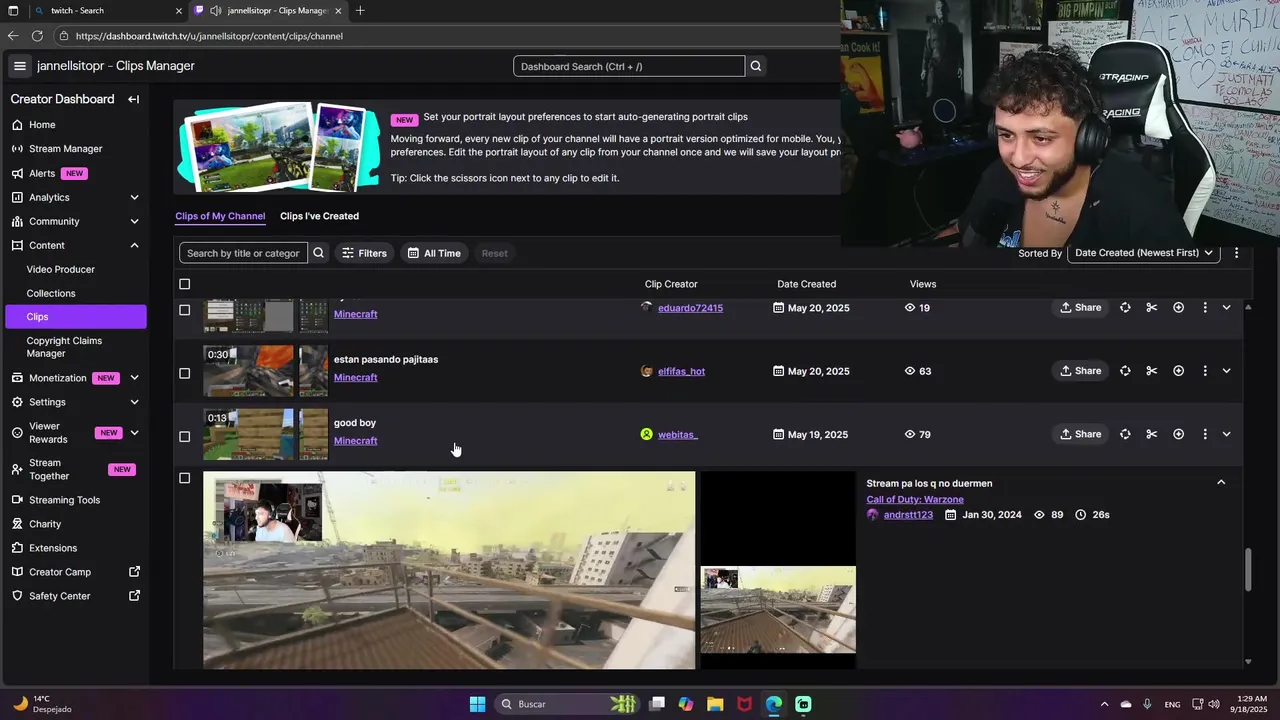The image size is (1280, 720).
Task: Open the Call of Duty: Warzone link
Action: pyautogui.click(x=915, y=499)
